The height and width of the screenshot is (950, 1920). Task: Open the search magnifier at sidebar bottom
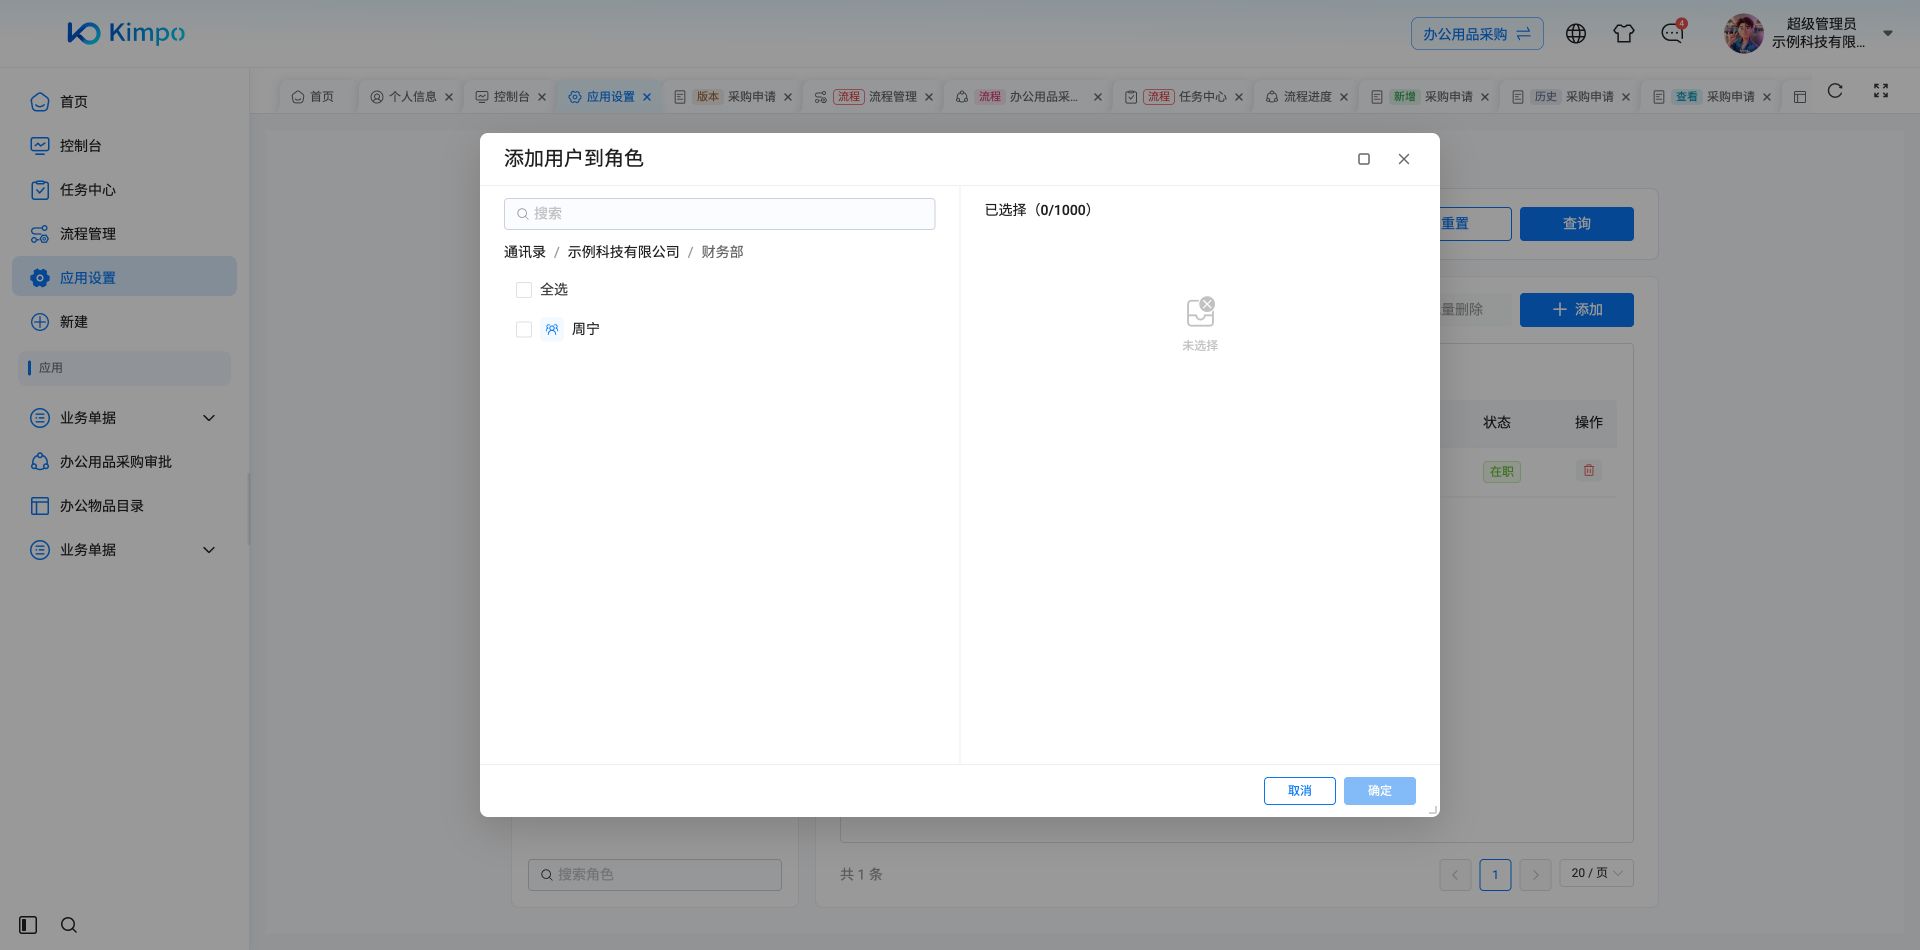[69, 925]
